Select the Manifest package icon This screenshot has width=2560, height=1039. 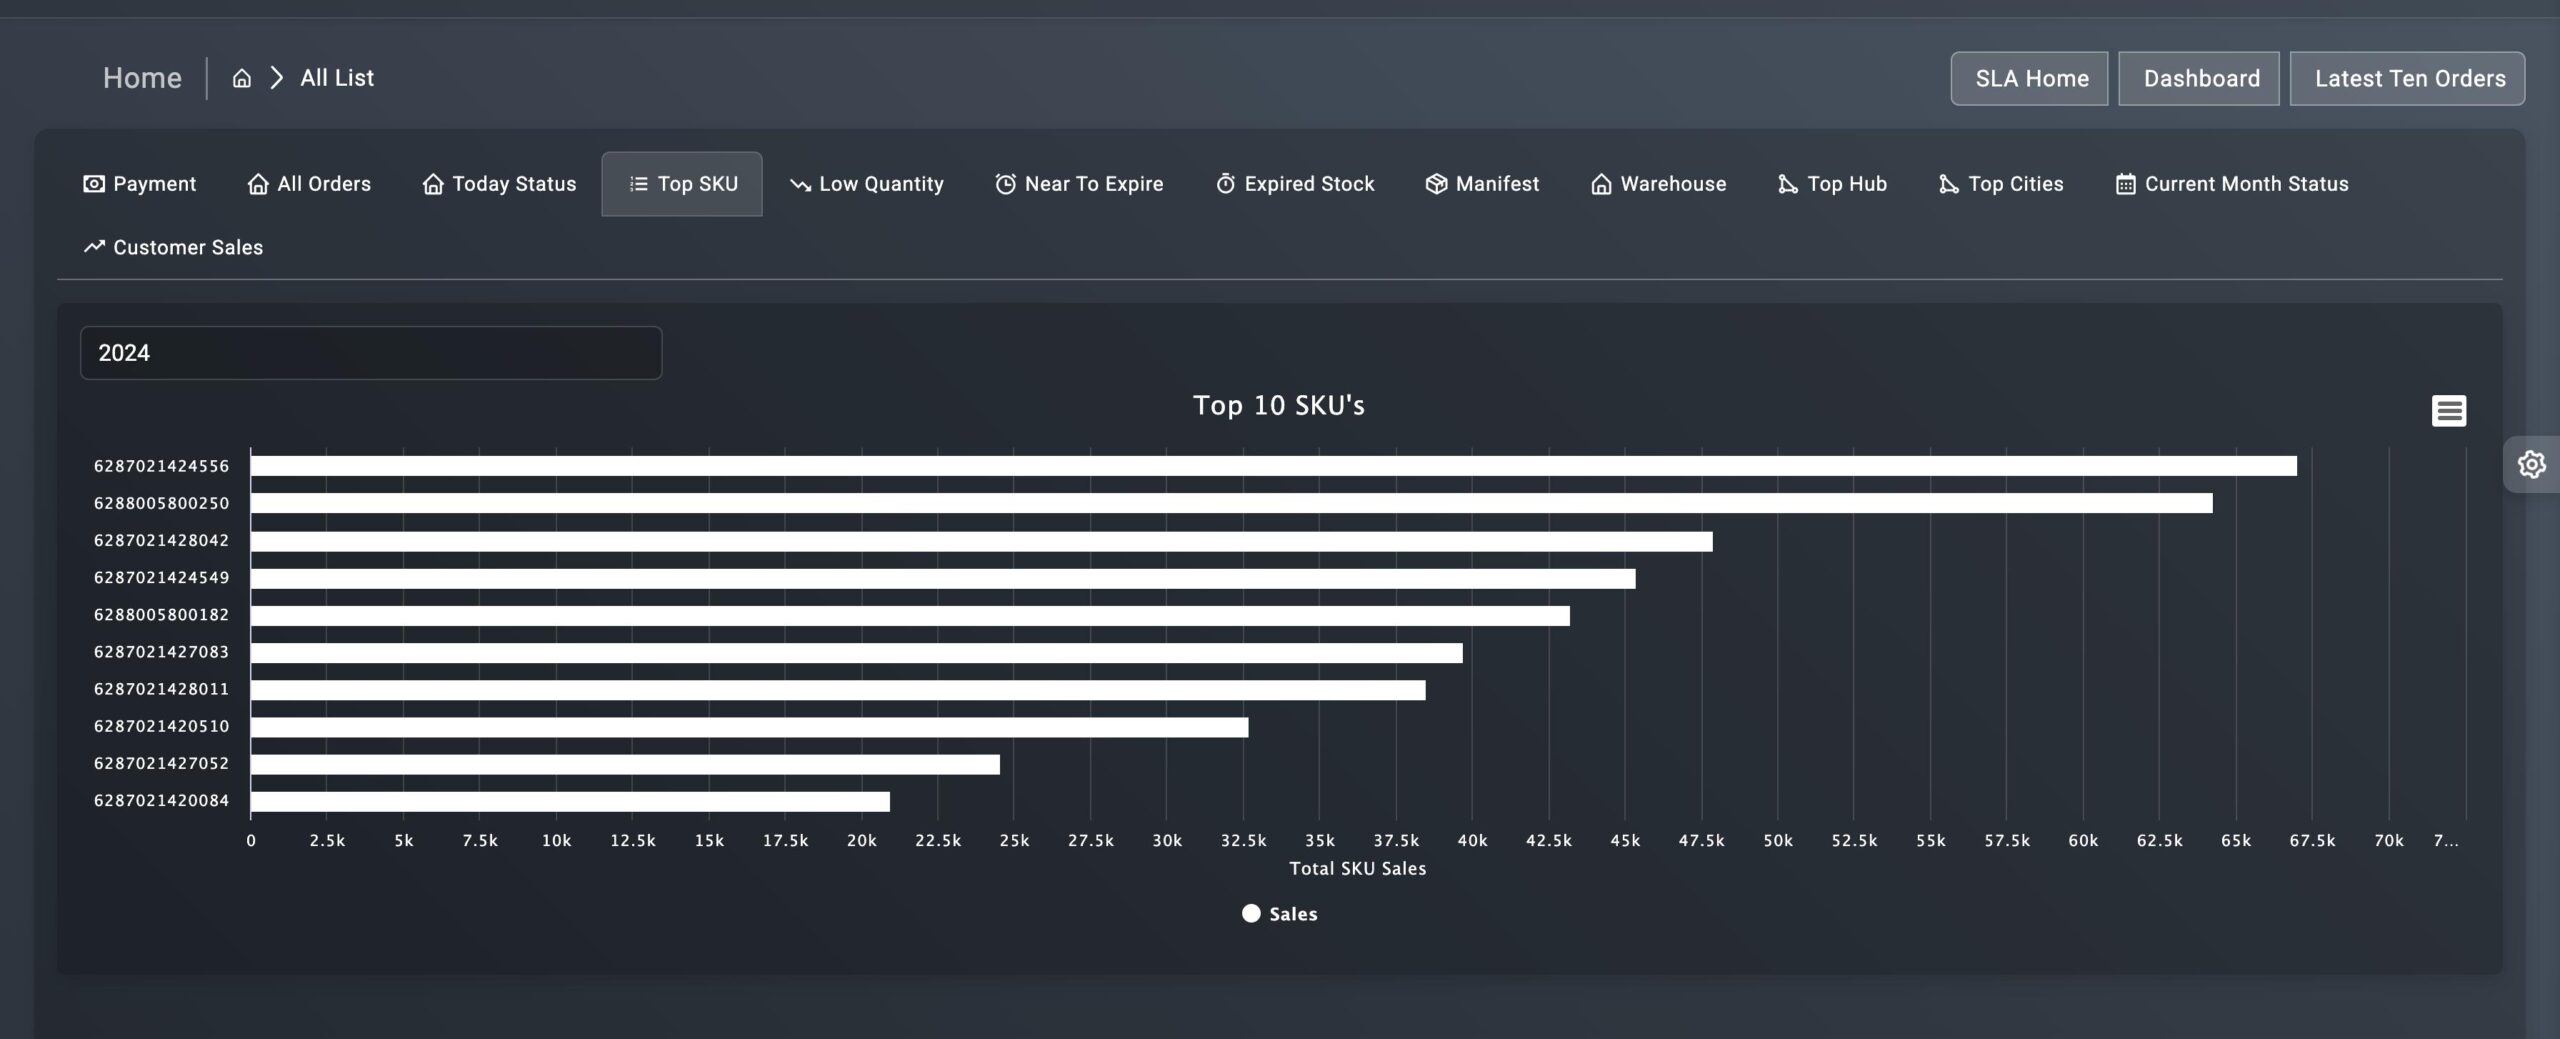point(1435,183)
